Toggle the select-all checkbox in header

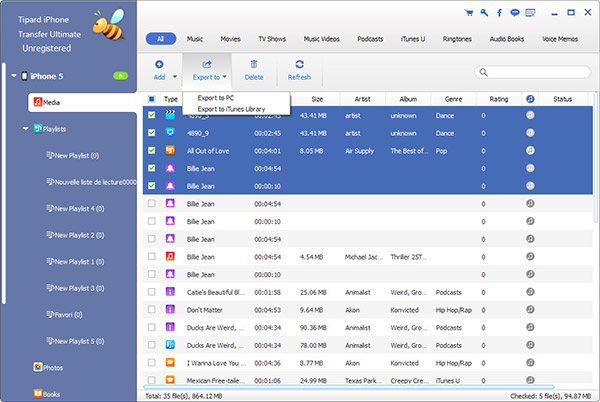tap(152, 99)
